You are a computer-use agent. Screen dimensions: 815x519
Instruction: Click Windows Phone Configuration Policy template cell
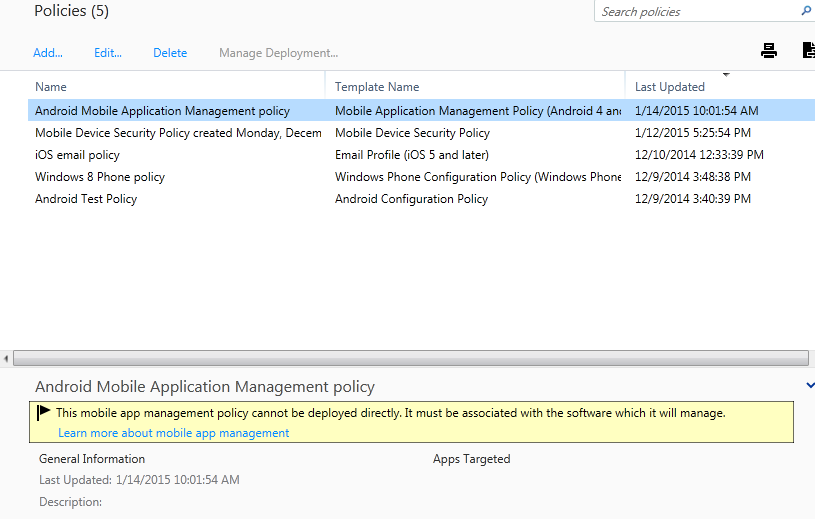point(478,177)
